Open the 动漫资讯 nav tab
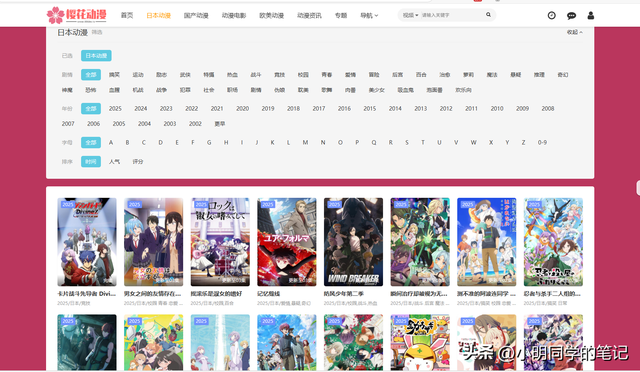 coord(309,16)
